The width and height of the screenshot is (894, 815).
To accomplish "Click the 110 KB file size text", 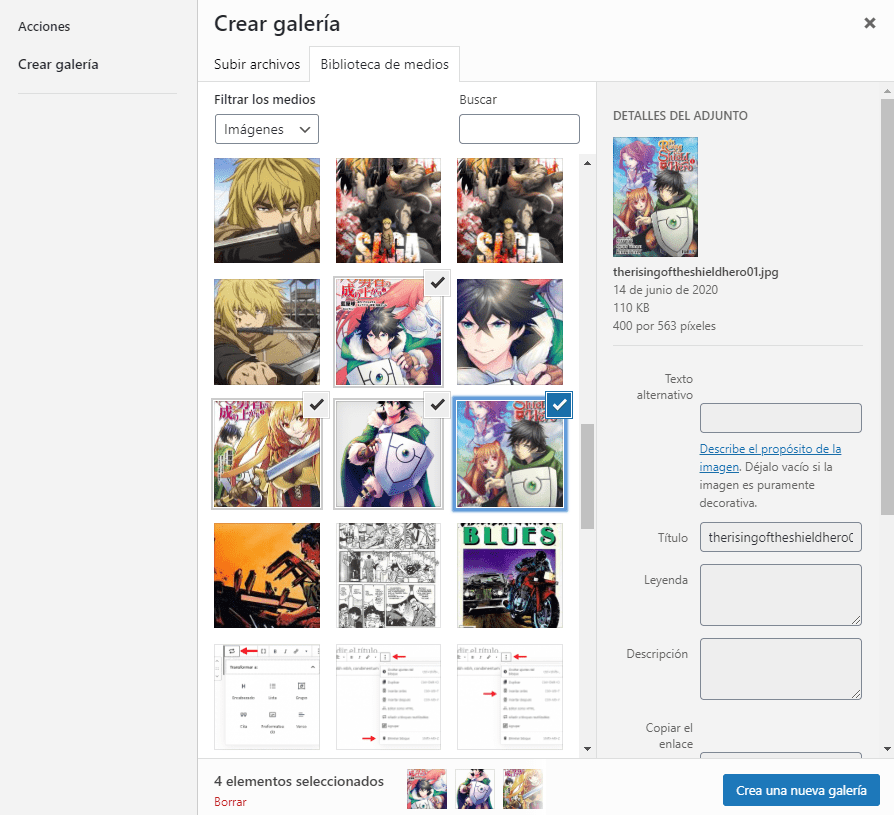I will tap(631, 308).
